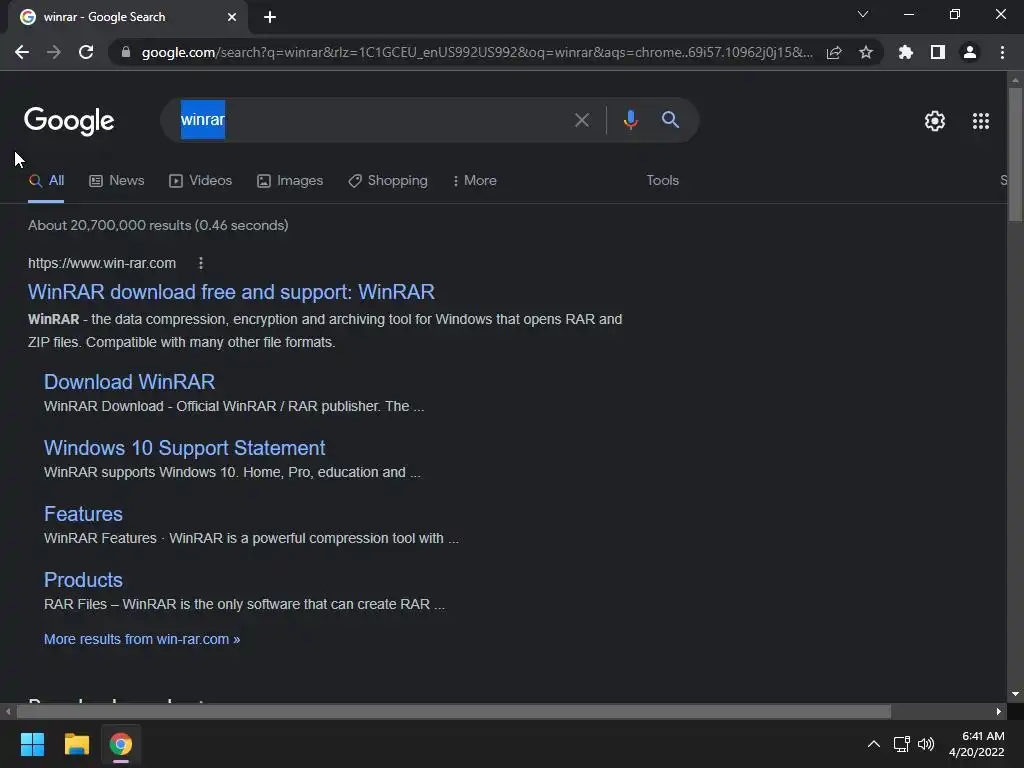Open the Extensions puzzle icon

point(906,52)
